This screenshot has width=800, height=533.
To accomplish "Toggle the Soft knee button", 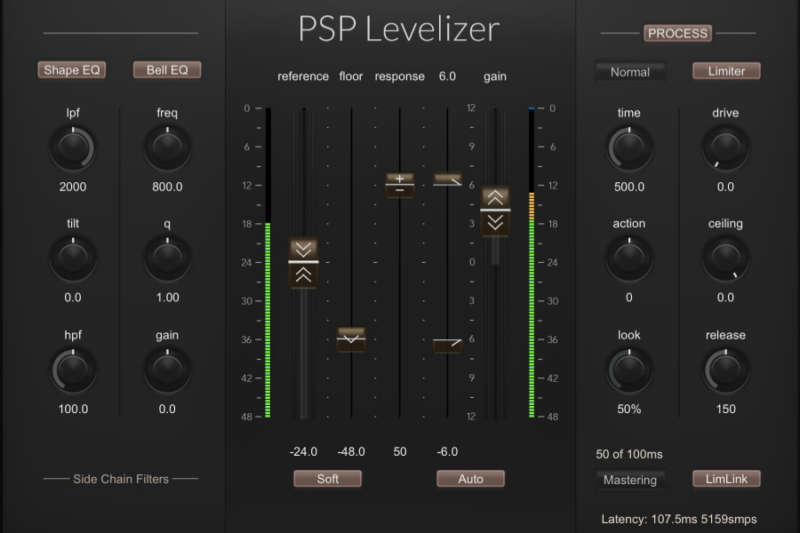I will coord(328,479).
